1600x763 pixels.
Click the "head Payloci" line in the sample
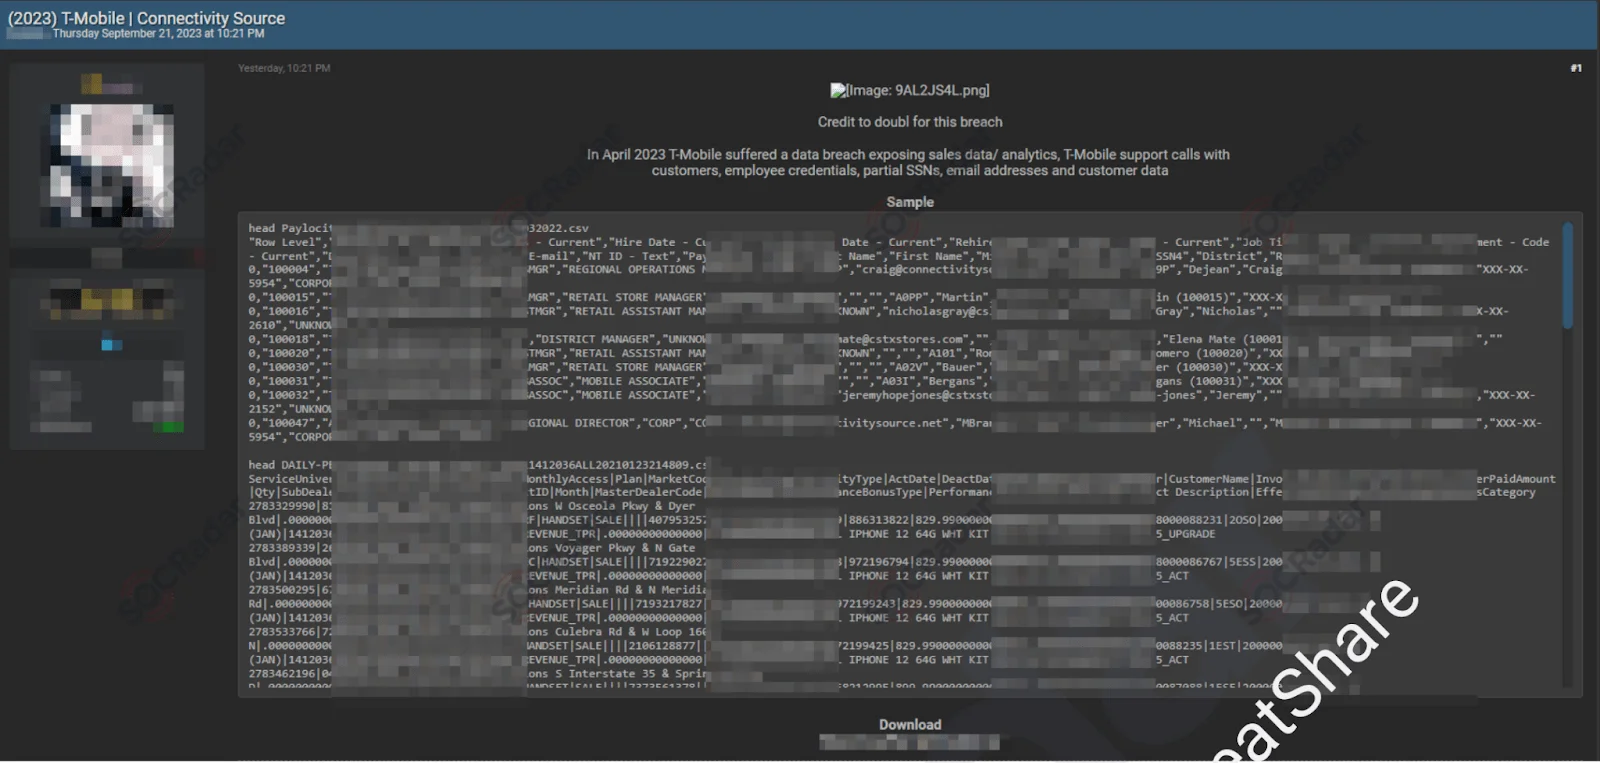pyautogui.click(x=290, y=228)
